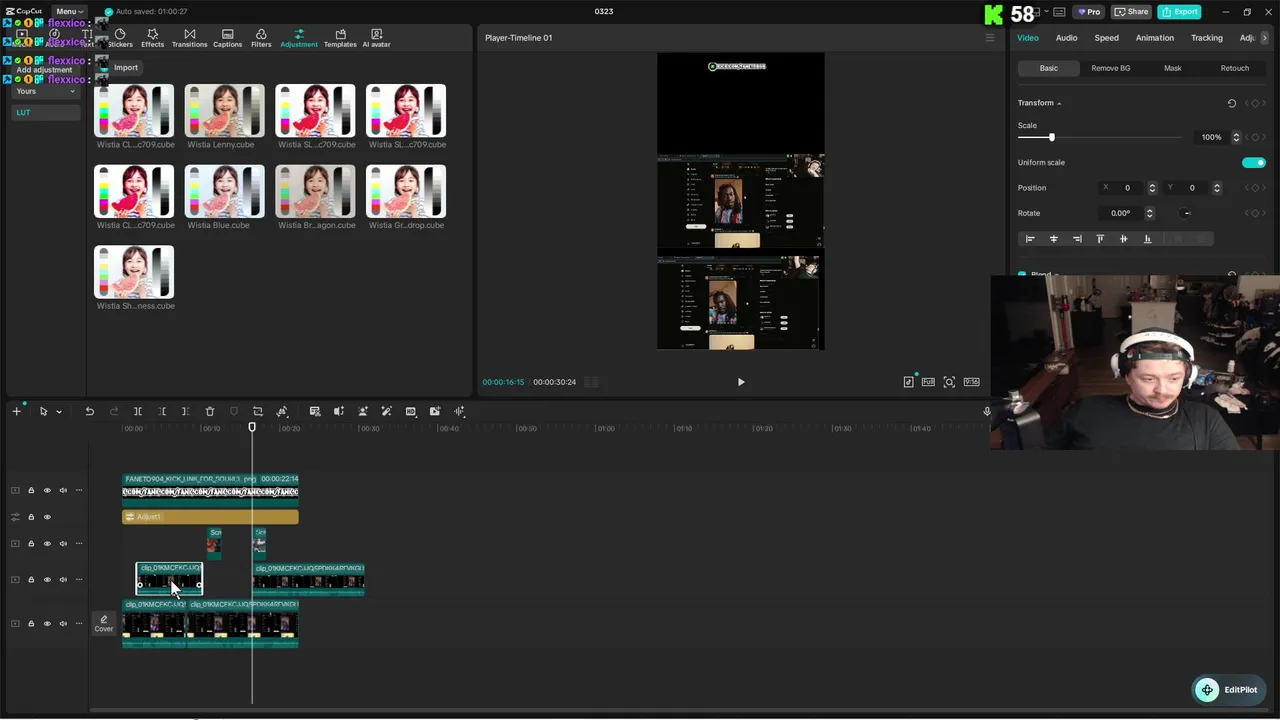
Task: Add a keyframe for Scale
Action: tap(1255, 137)
